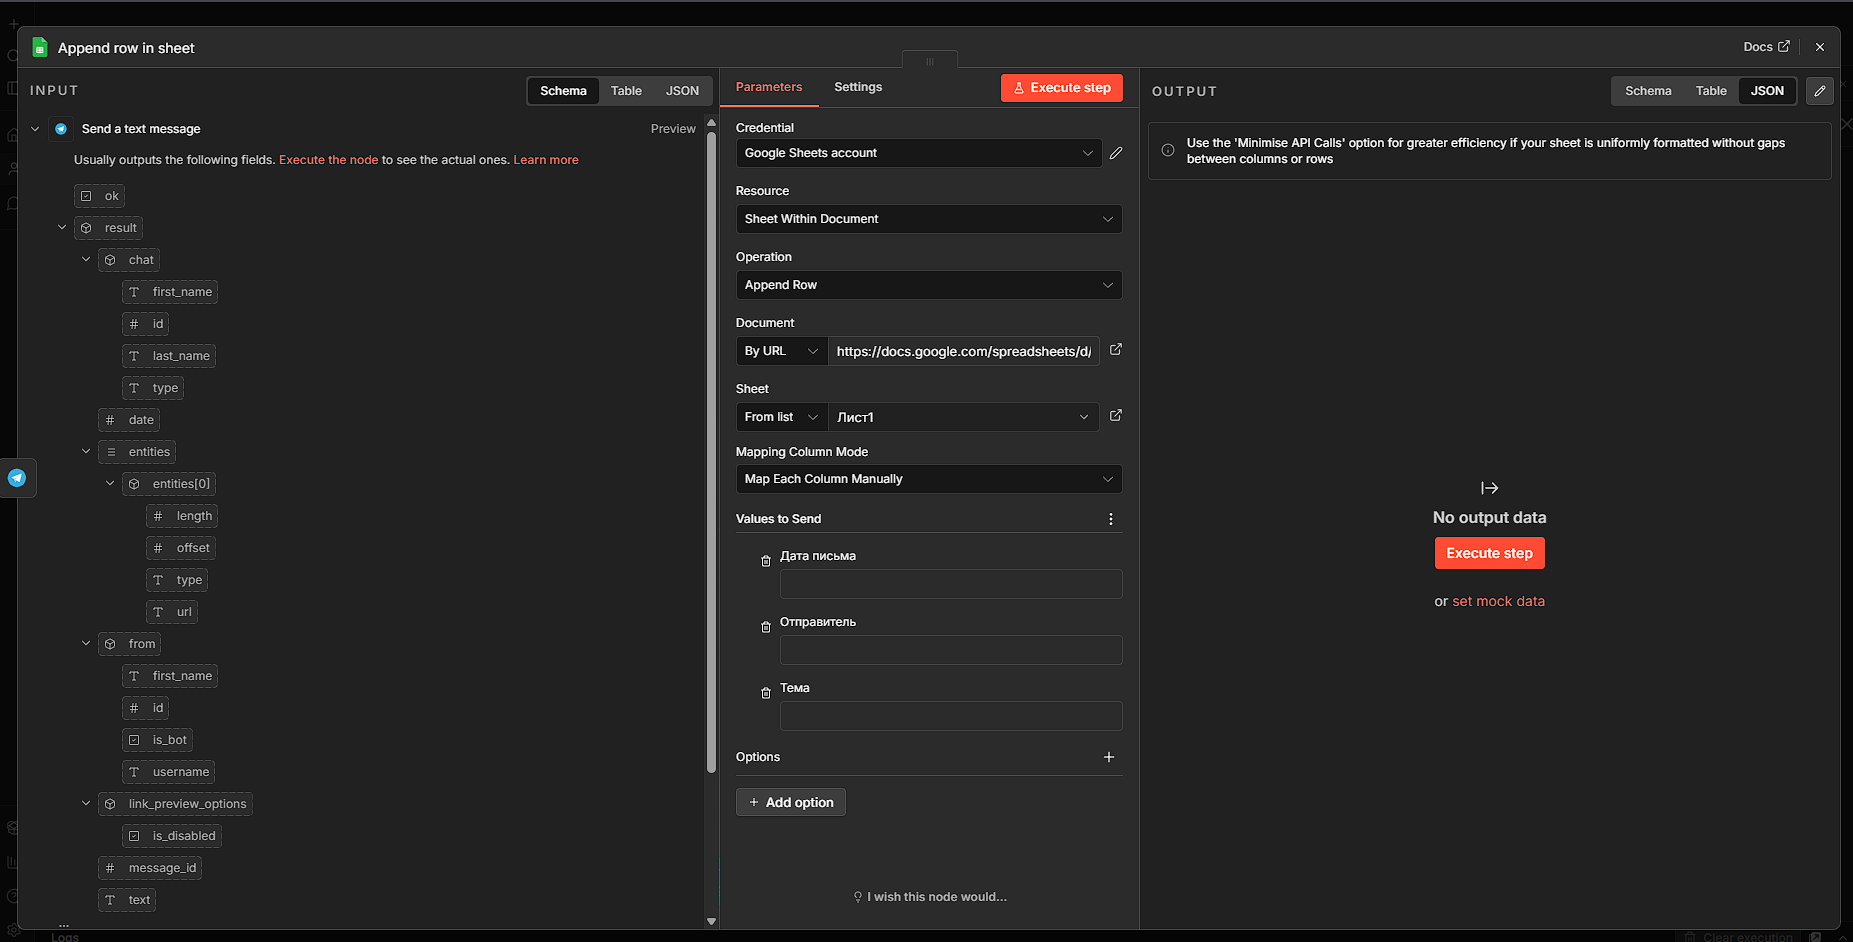This screenshot has height=942, width=1853.
Task: Click the Add option button
Action: [x=791, y=802]
